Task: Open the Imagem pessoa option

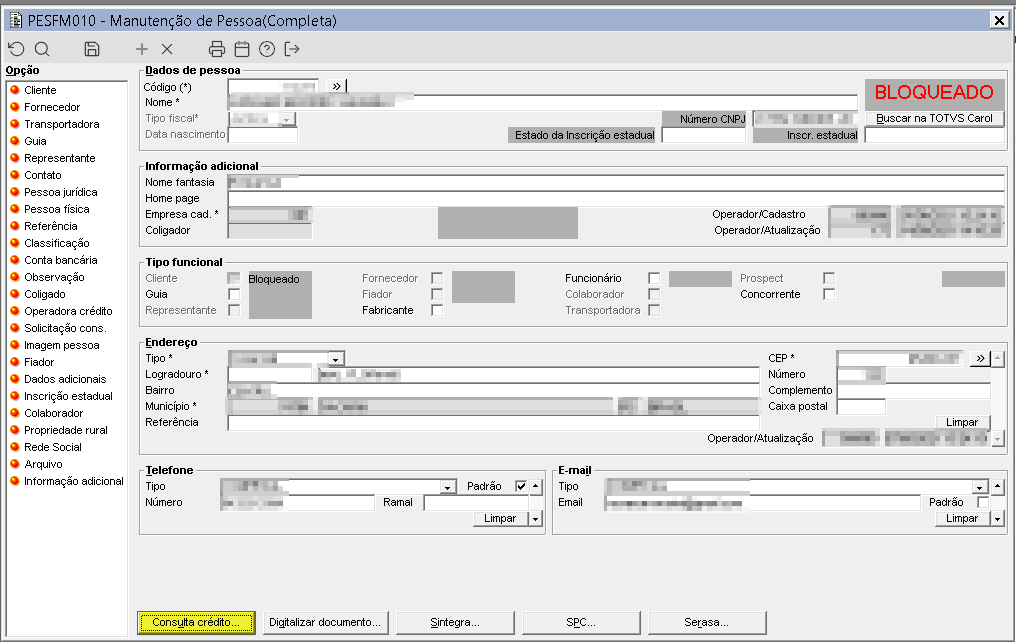Action: coord(62,345)
